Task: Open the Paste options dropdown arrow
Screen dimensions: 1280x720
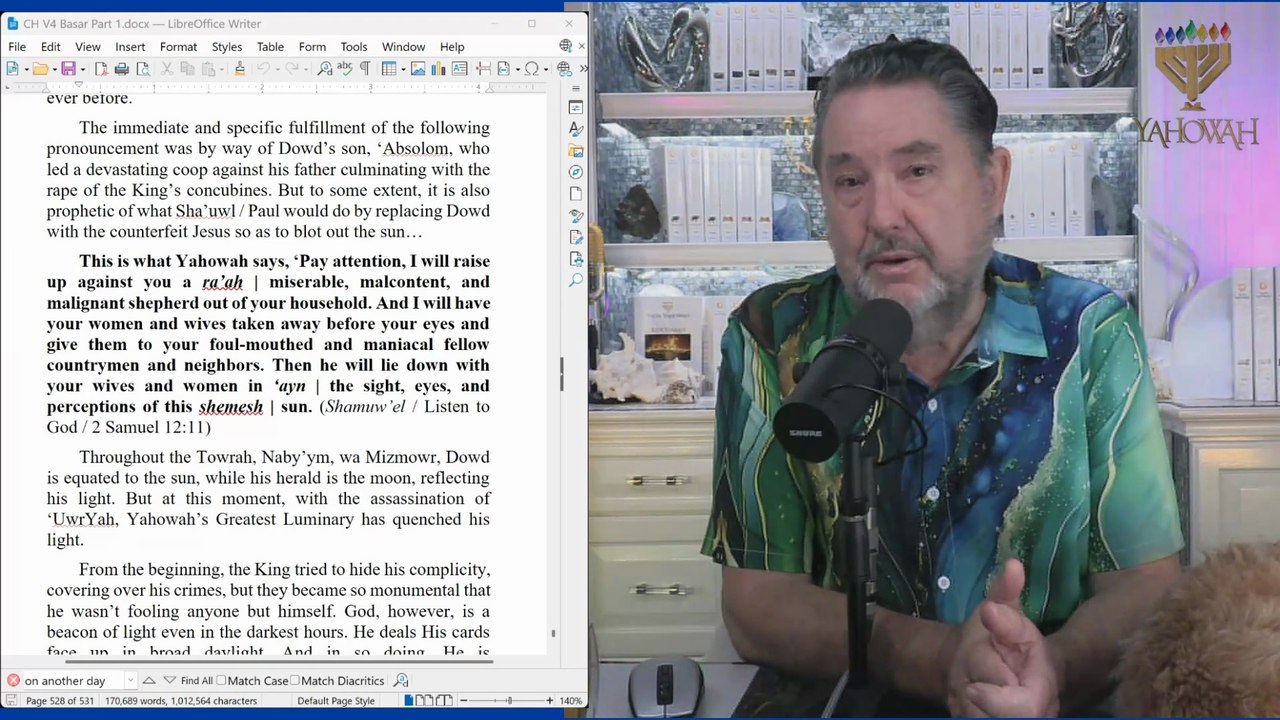Action: click(x=221, y=69)
